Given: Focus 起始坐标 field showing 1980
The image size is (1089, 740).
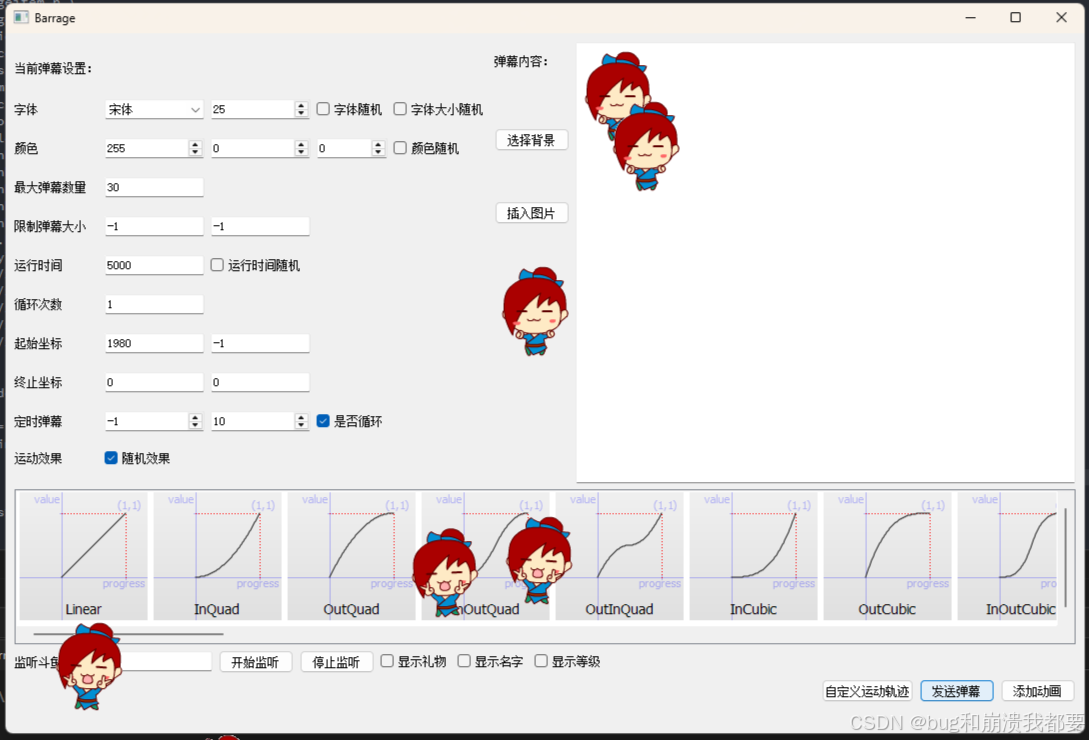Looking at the screenshot, I should point(154,343).
